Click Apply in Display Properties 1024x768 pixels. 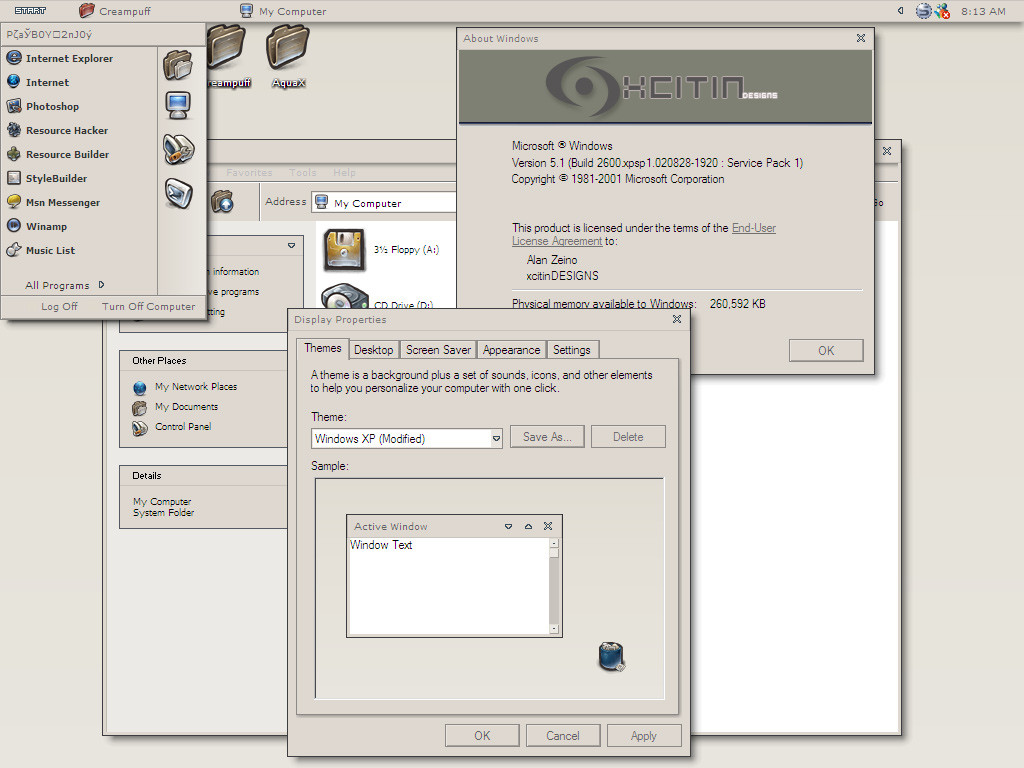pos(644,735)
